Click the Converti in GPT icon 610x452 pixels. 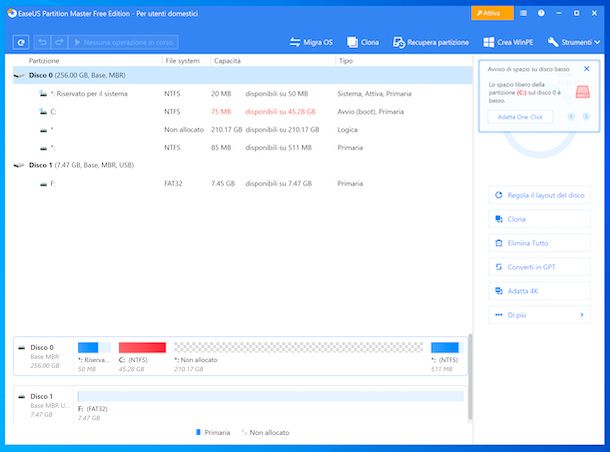click(x=499, y=267)
